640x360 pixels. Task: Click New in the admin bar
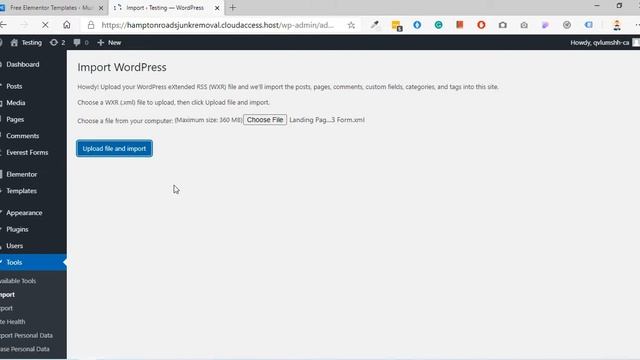109,42
